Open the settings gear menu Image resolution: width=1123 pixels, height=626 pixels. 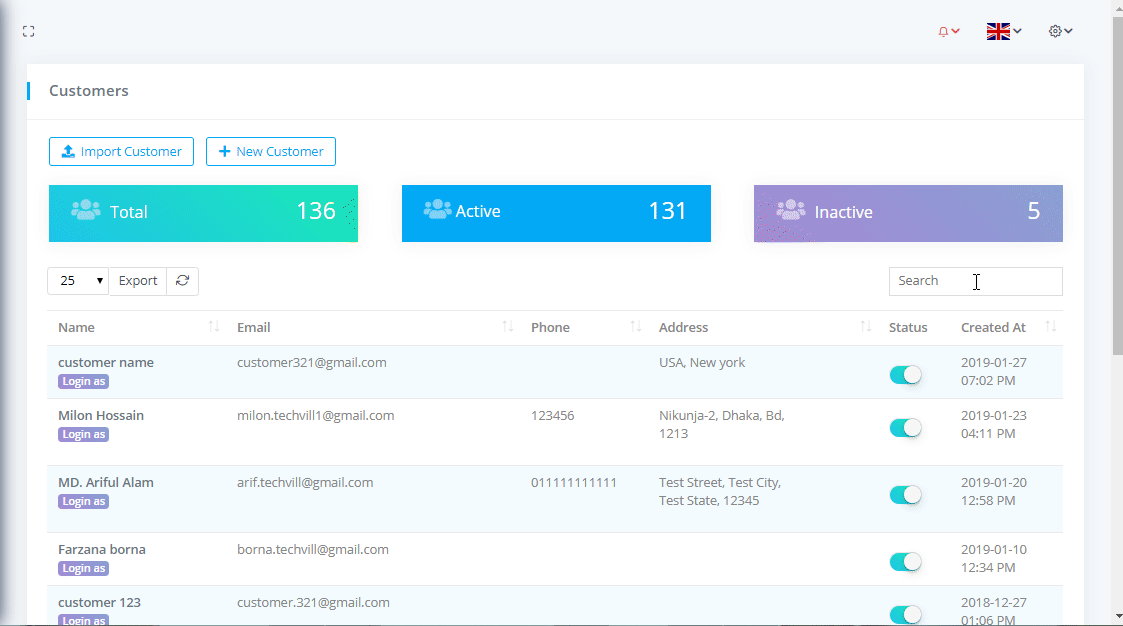(x=1060, y=32)
